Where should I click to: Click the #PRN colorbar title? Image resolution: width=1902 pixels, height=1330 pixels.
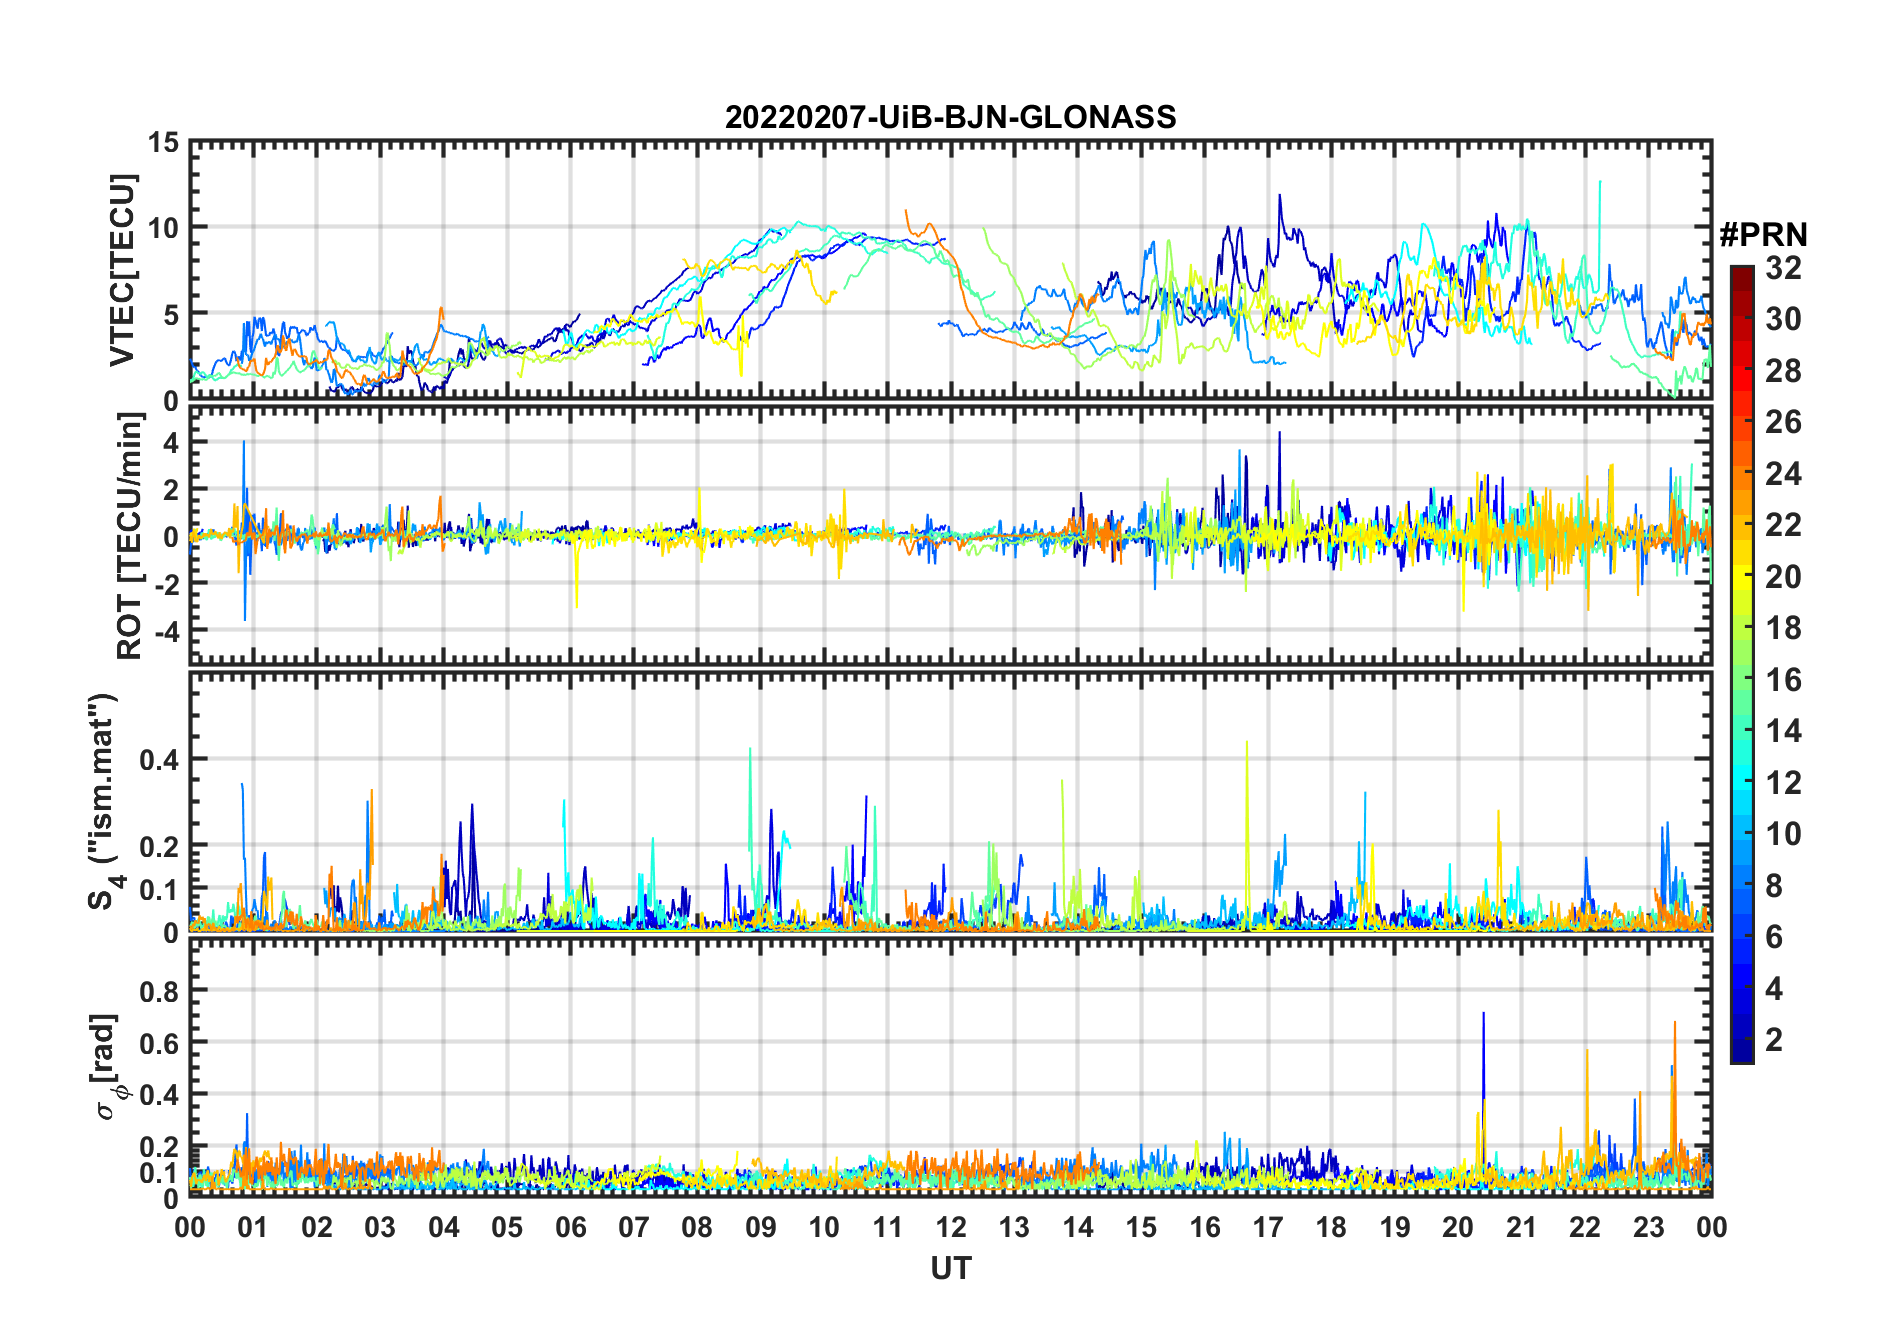point(1763,235)
